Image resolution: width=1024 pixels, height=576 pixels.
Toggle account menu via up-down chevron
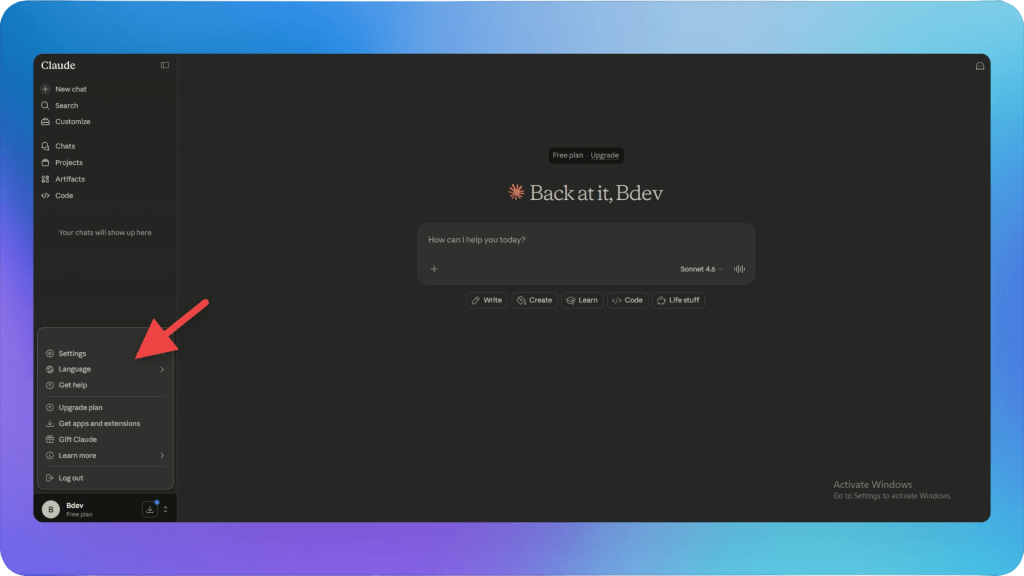165,509
